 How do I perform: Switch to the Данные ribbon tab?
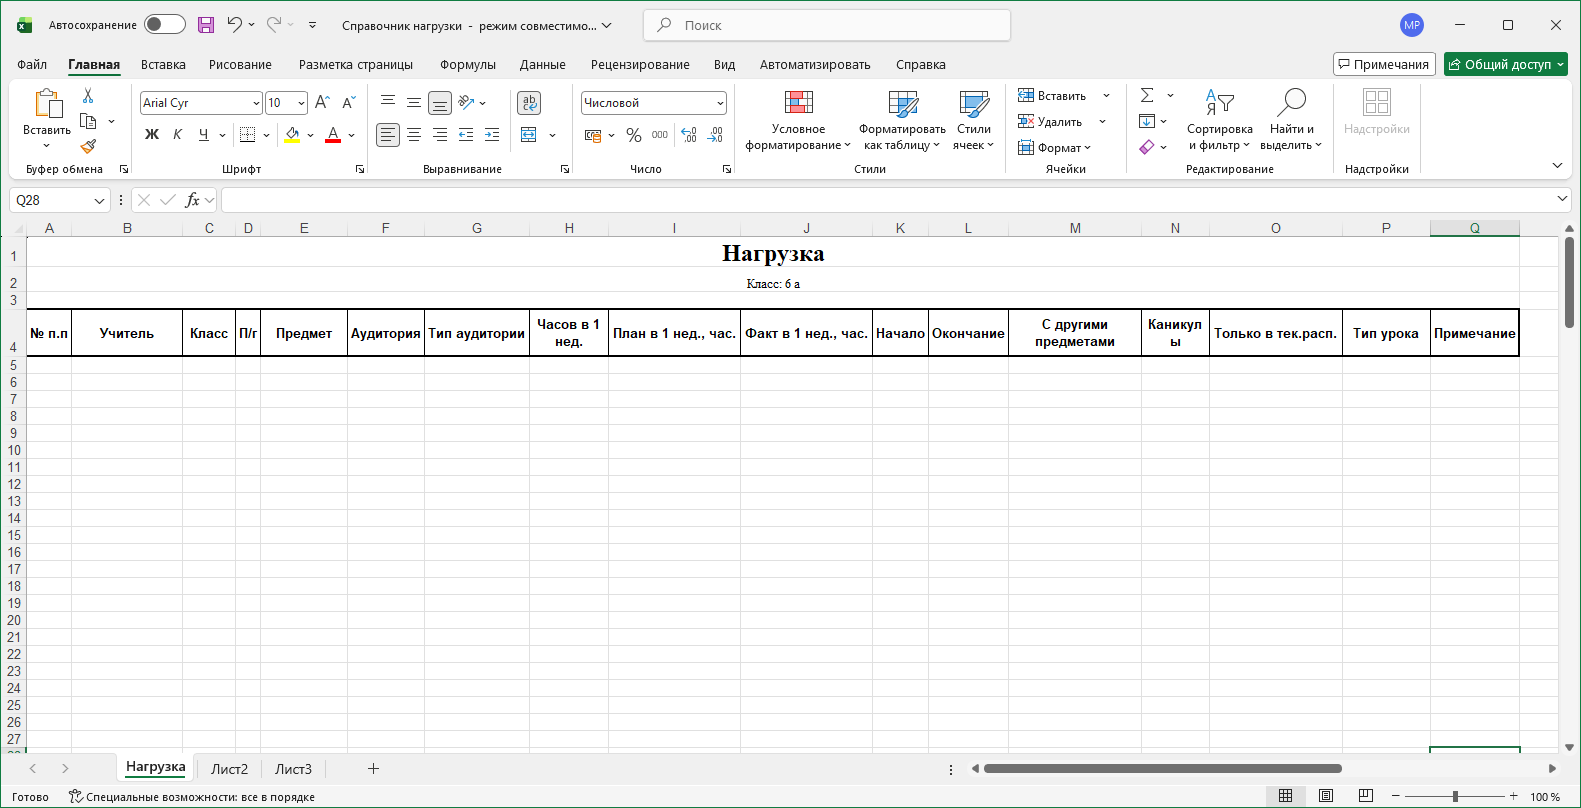[x=543, y=65]
